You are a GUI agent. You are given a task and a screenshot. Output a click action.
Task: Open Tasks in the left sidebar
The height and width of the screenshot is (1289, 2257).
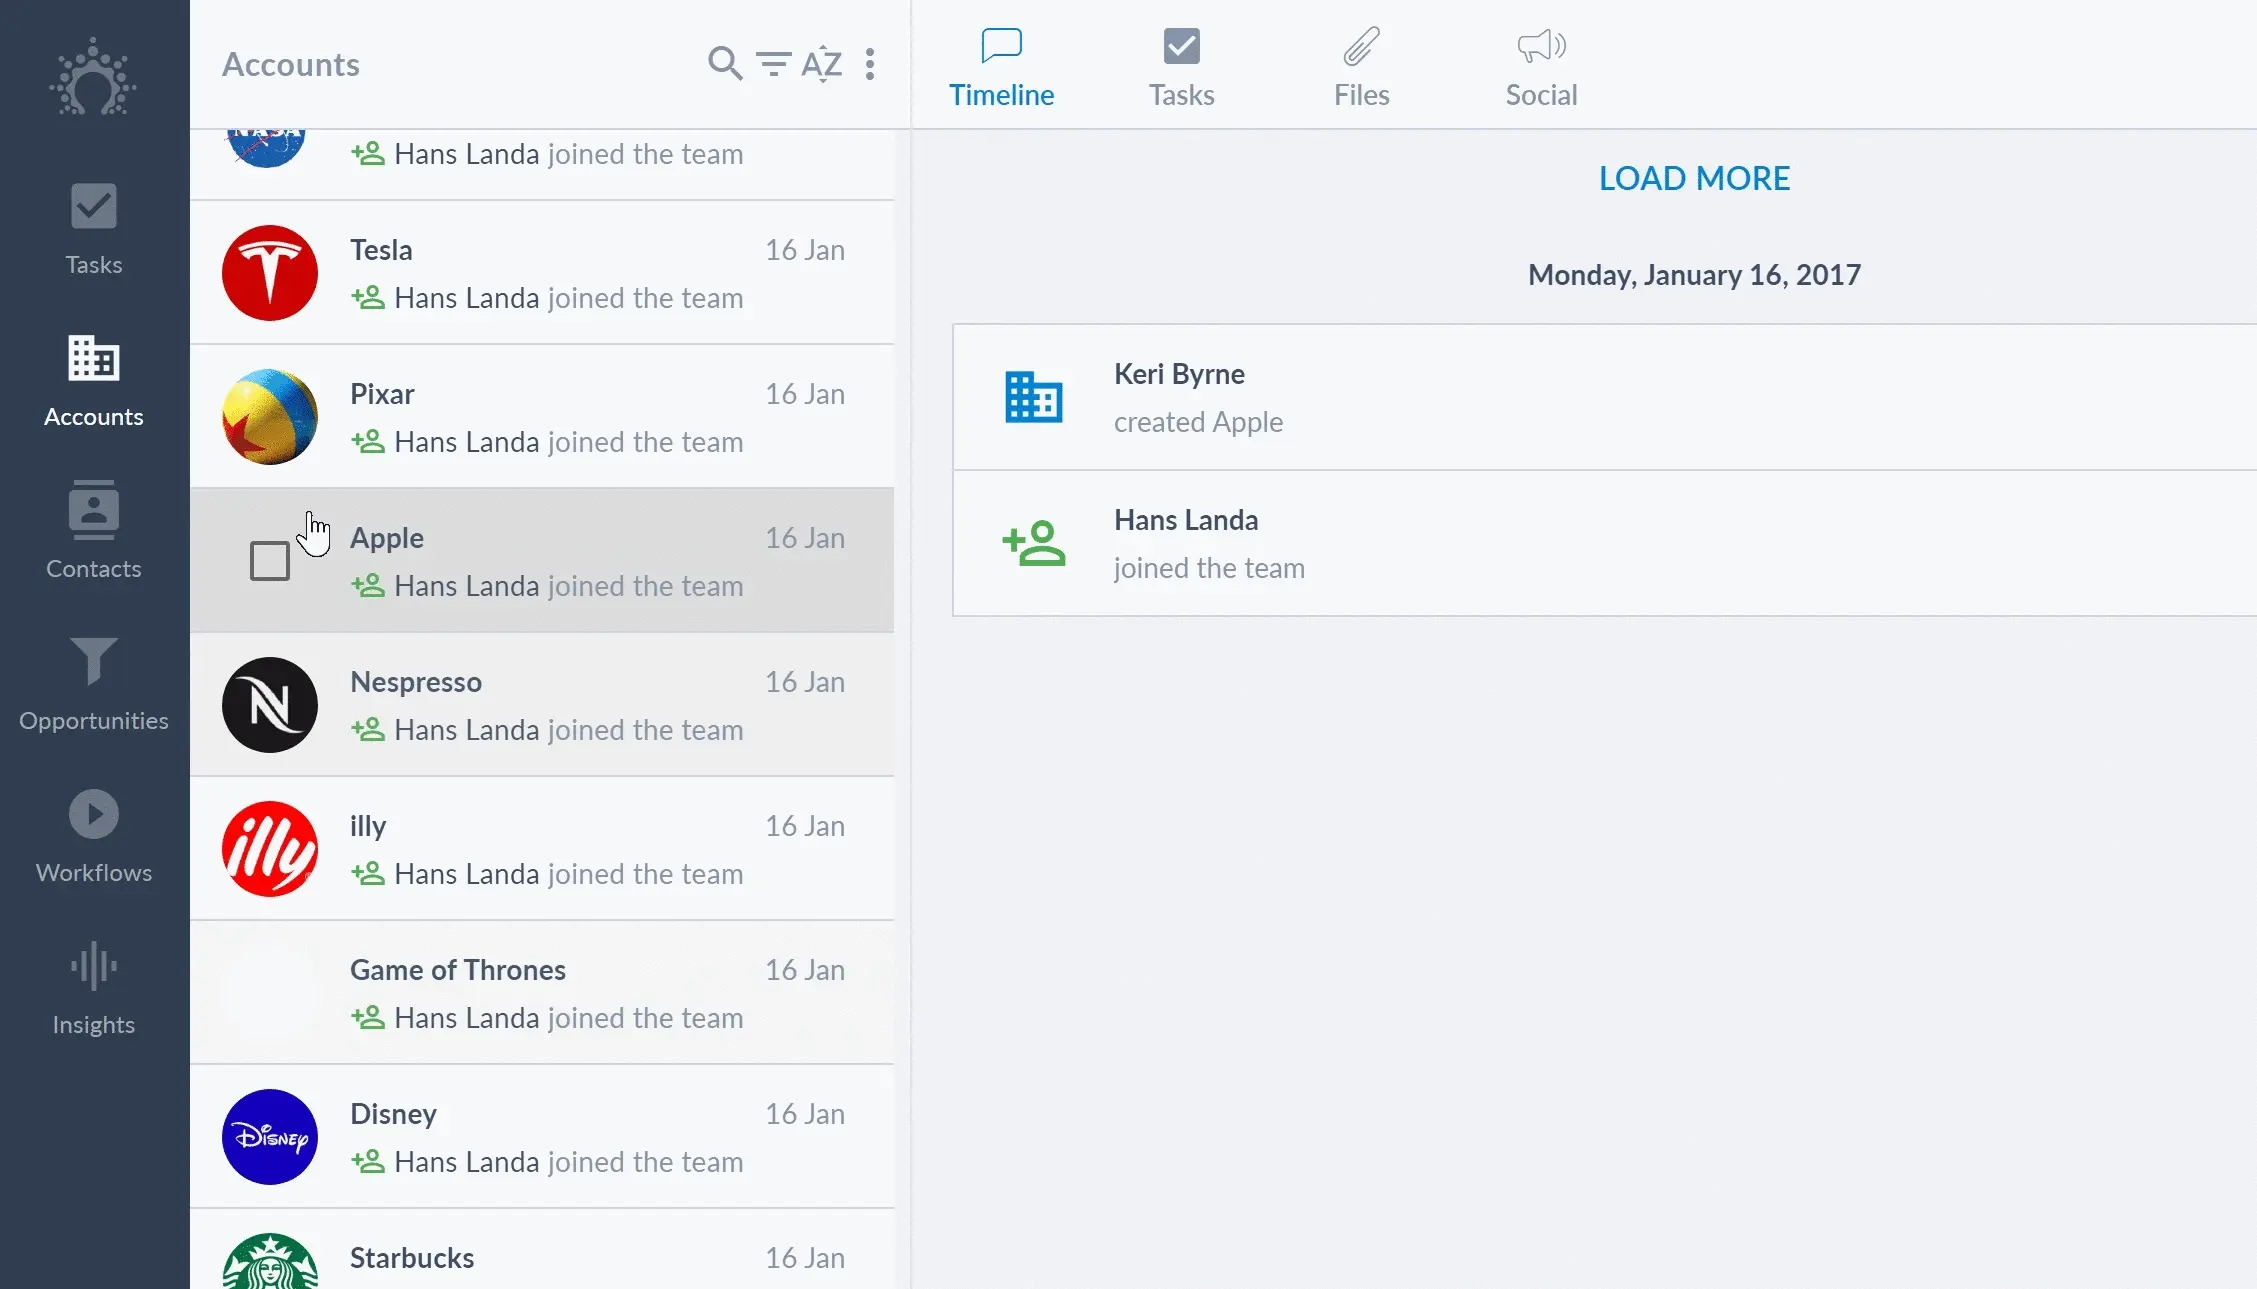click(94, 229)
